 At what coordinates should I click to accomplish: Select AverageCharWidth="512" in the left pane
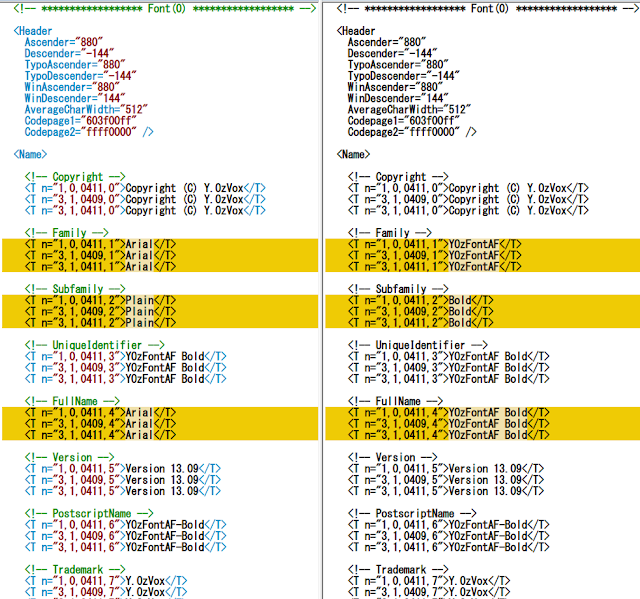pyautogui.click(x=86, y=110)
